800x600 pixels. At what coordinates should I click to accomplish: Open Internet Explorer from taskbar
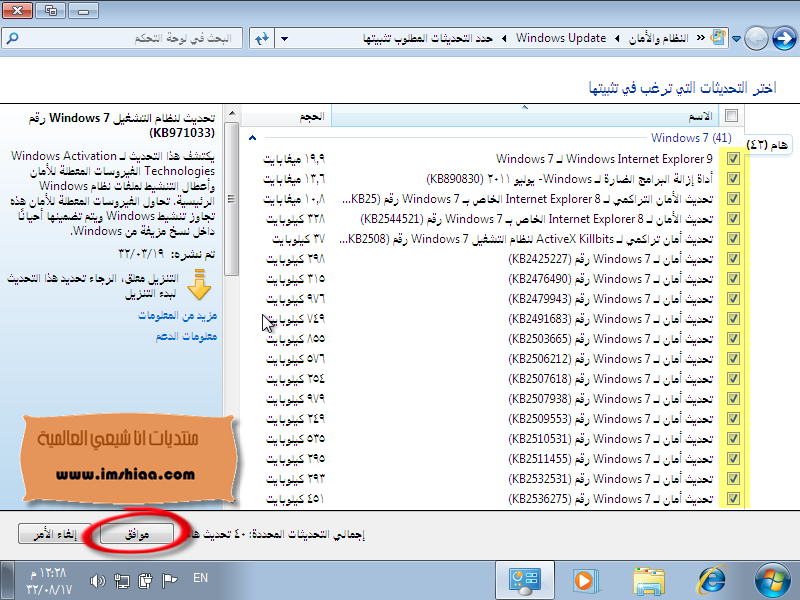click(x=712, y=581)
